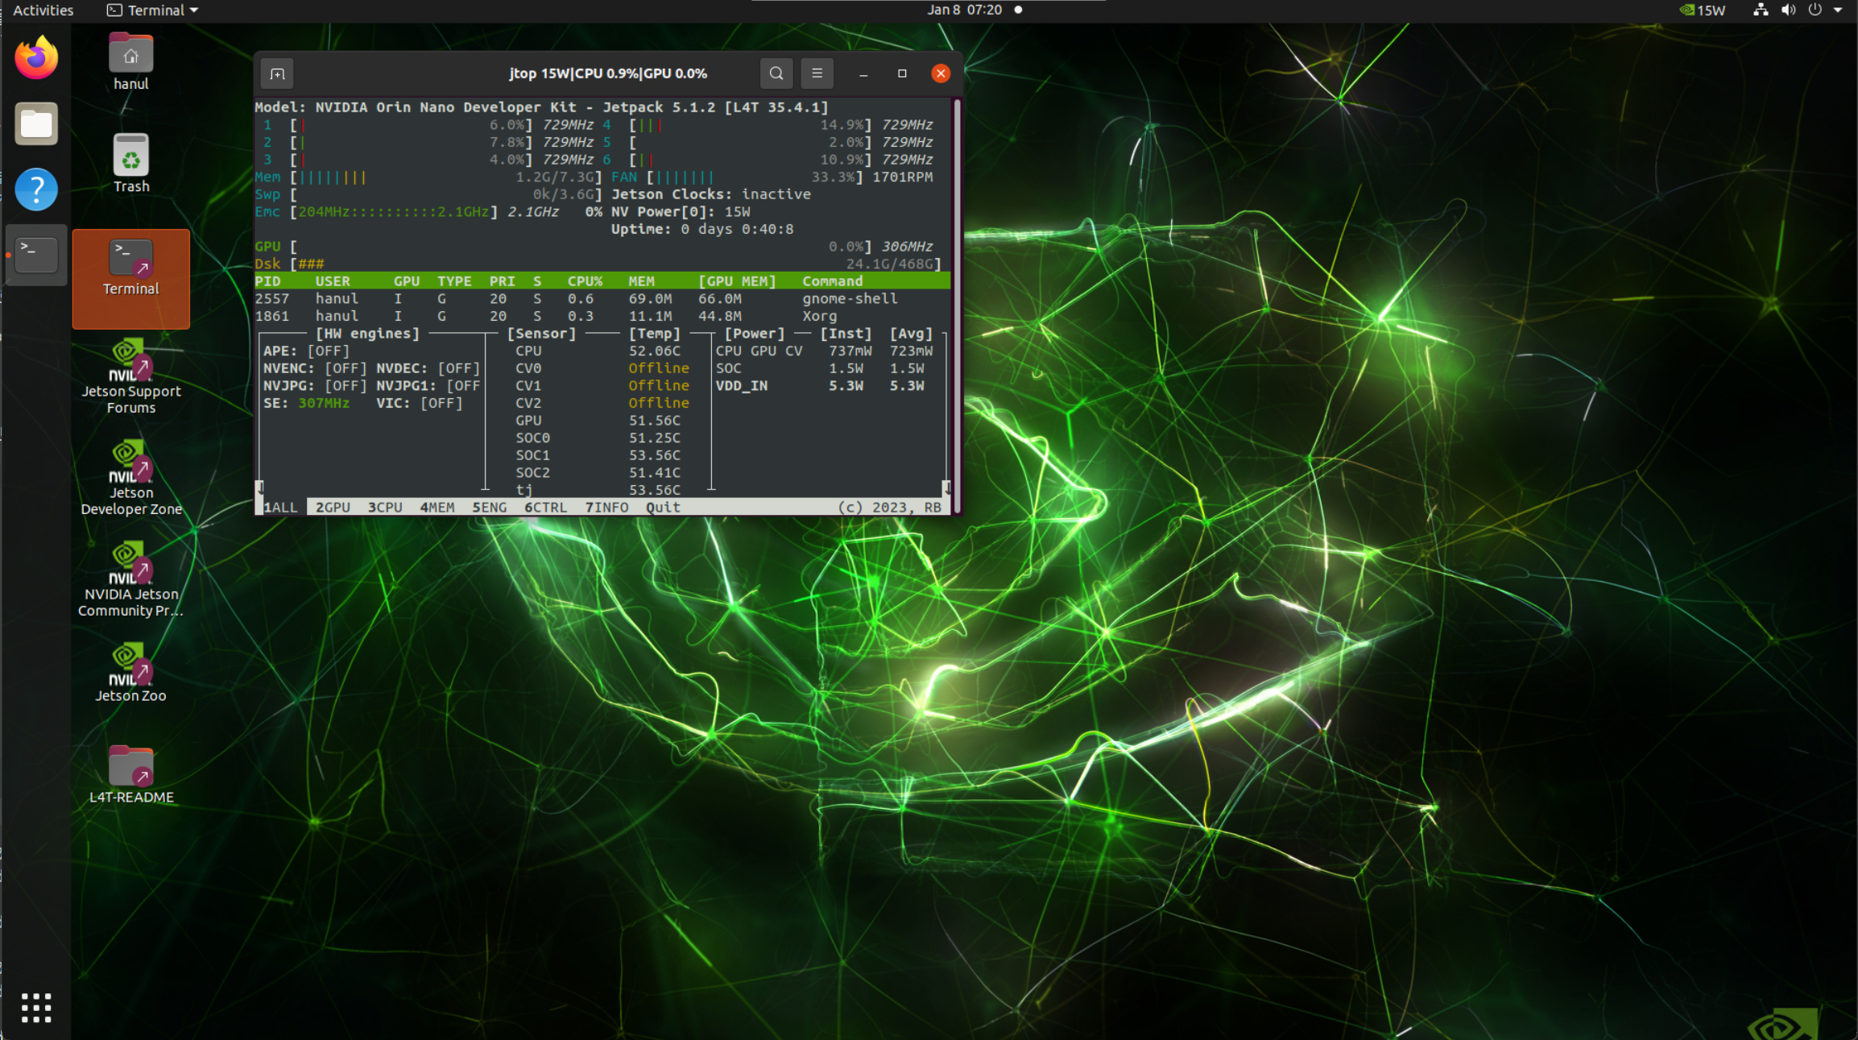Select the Jetson Support Forums shortcut
The height and width of the screenshot is (1040, 1858).
[x=131, y=376]
